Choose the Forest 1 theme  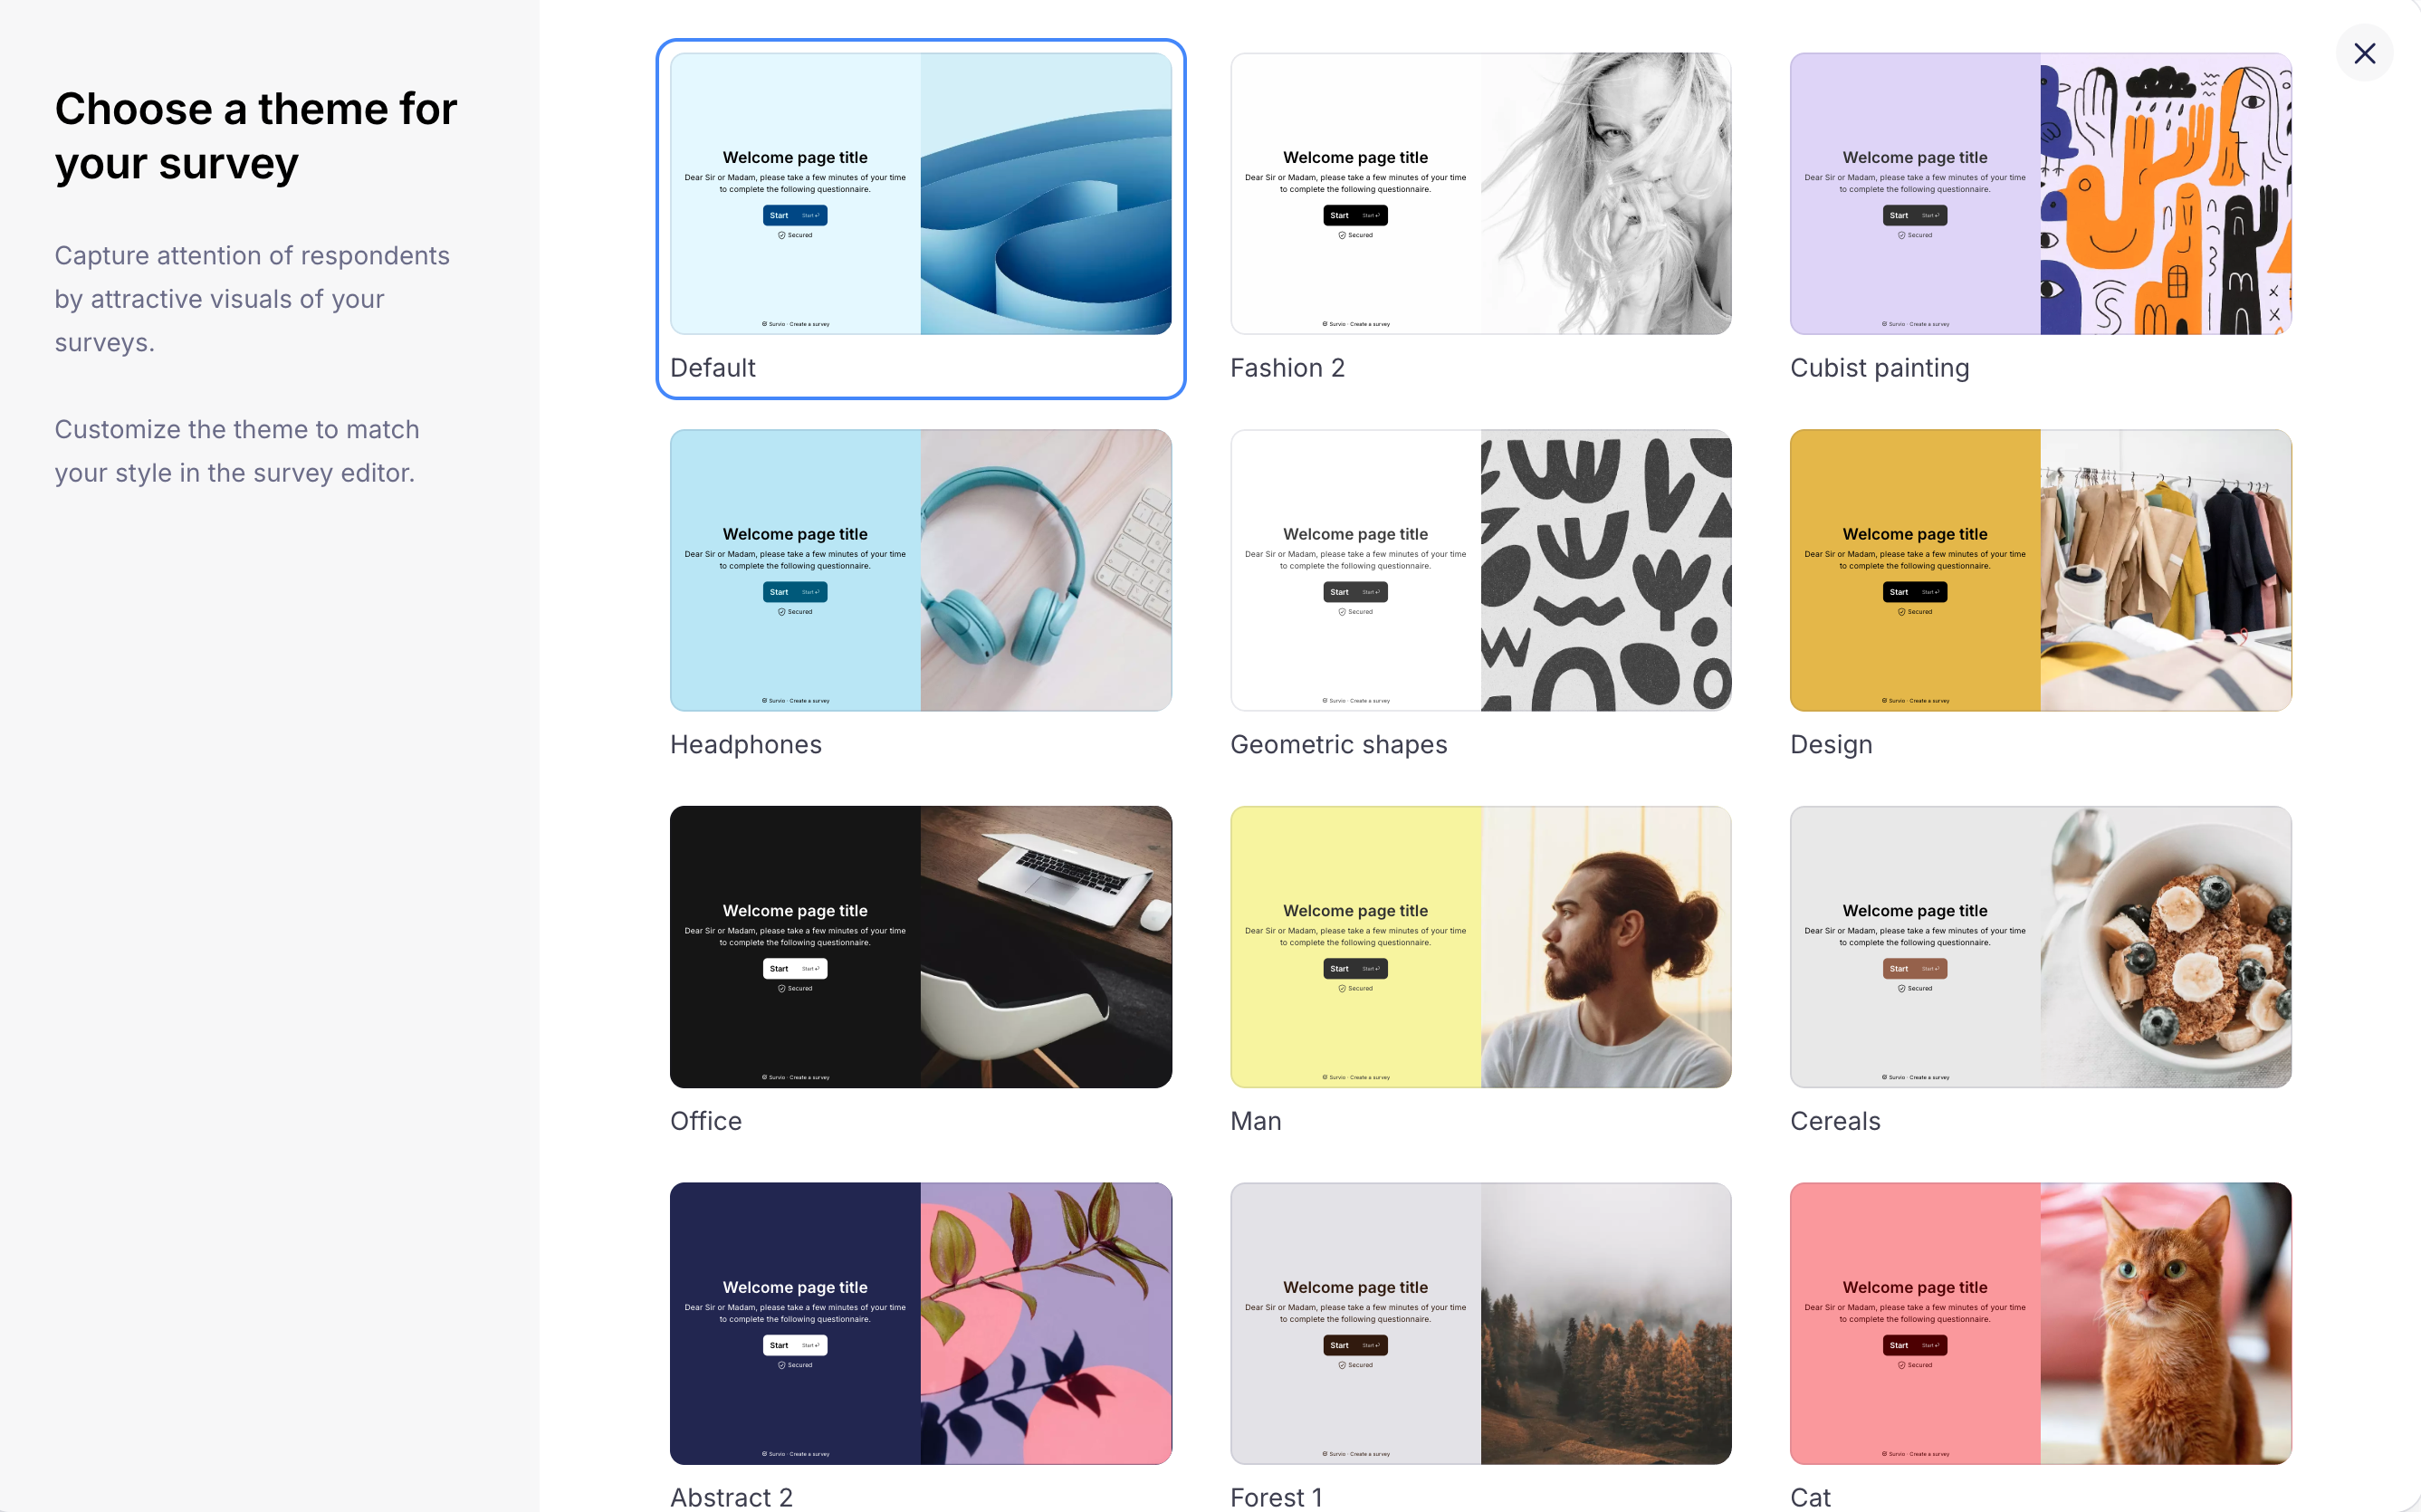click(x=1480, y=1323)
